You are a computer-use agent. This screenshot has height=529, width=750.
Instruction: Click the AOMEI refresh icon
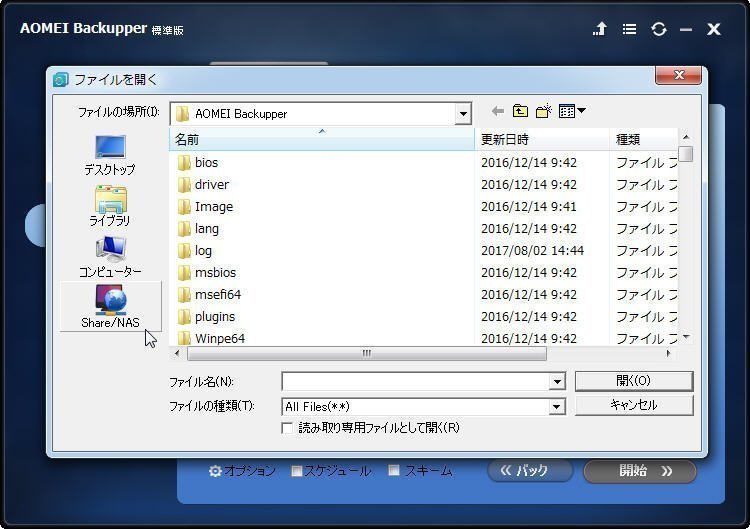(659, 29)
